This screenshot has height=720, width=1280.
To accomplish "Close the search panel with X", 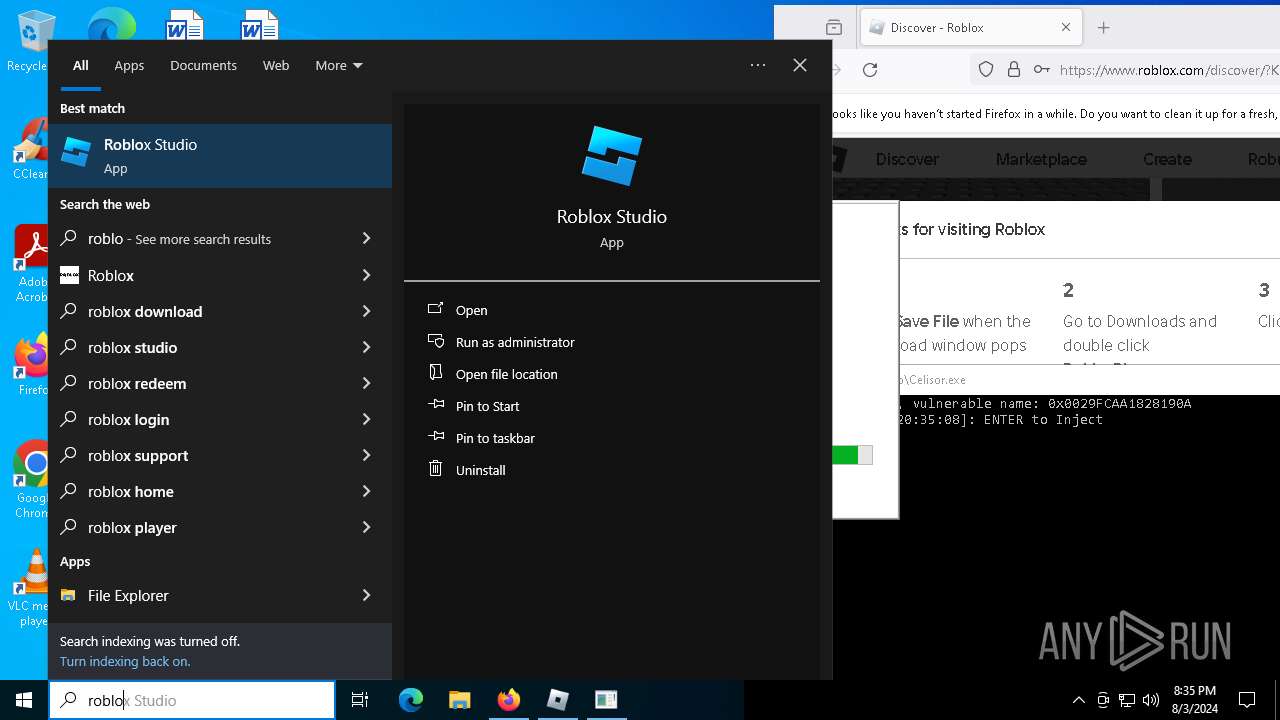I will tap(800, 65).
